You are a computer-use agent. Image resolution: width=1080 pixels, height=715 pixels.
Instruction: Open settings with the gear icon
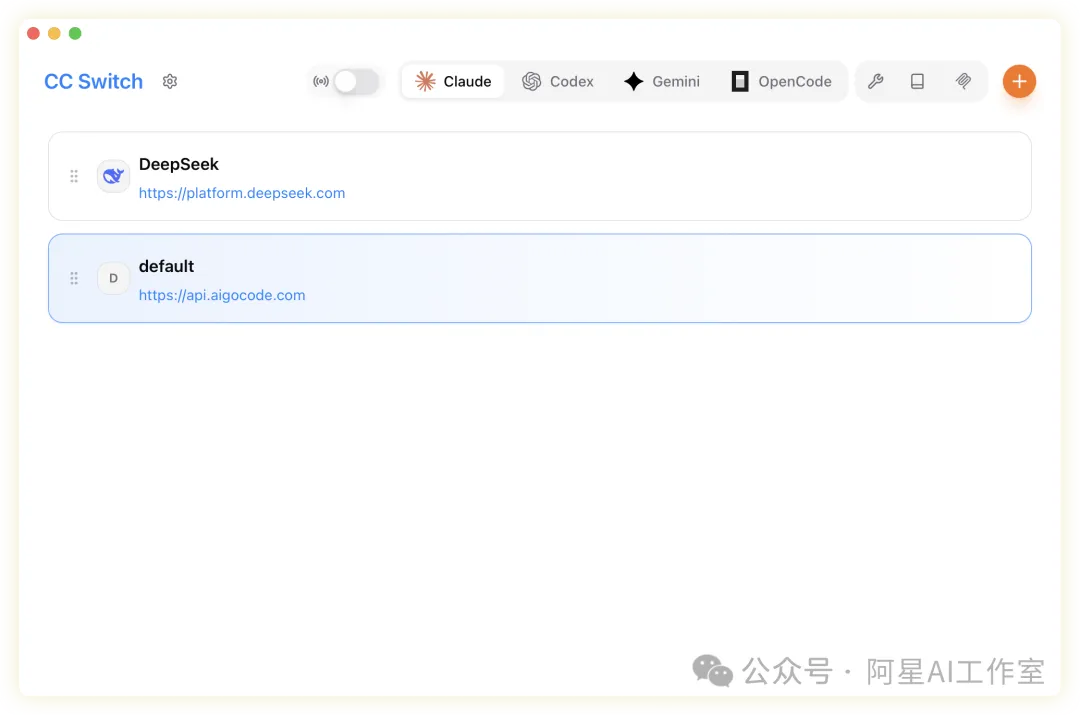coord(170,82)
